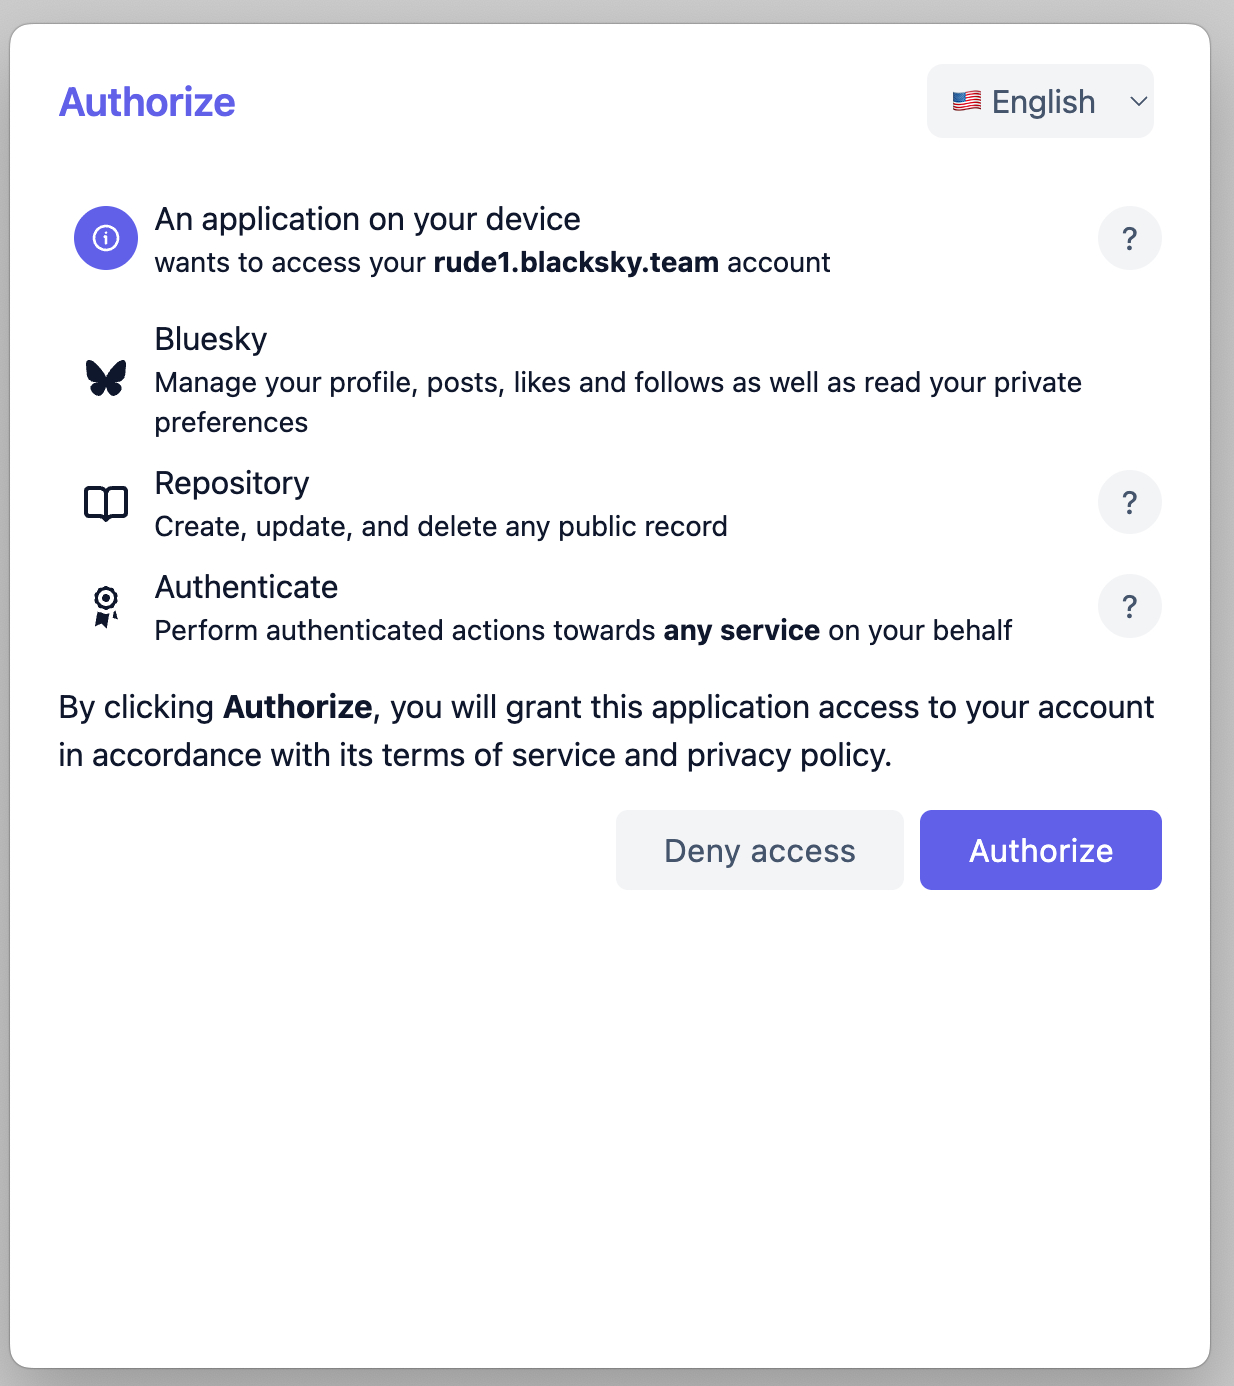Click the terms of service notice text

click(x=606, y=731)
